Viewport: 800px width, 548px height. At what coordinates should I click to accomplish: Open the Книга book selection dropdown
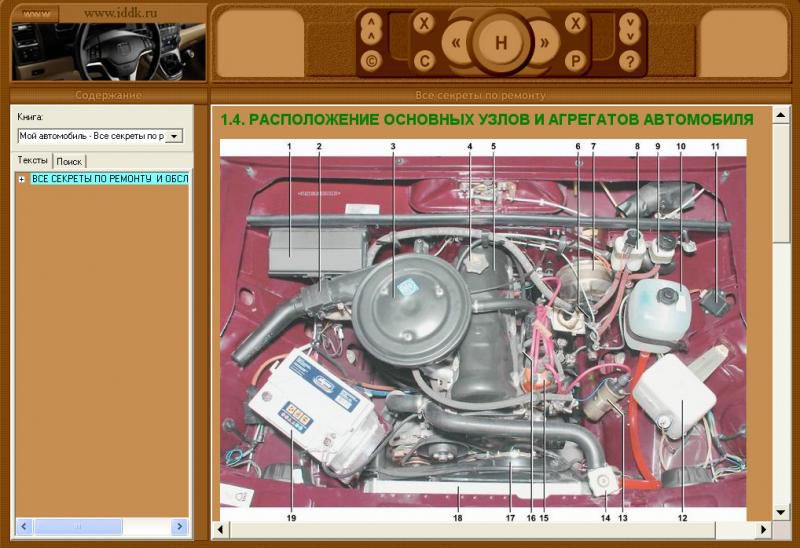[x=174, y=136]
